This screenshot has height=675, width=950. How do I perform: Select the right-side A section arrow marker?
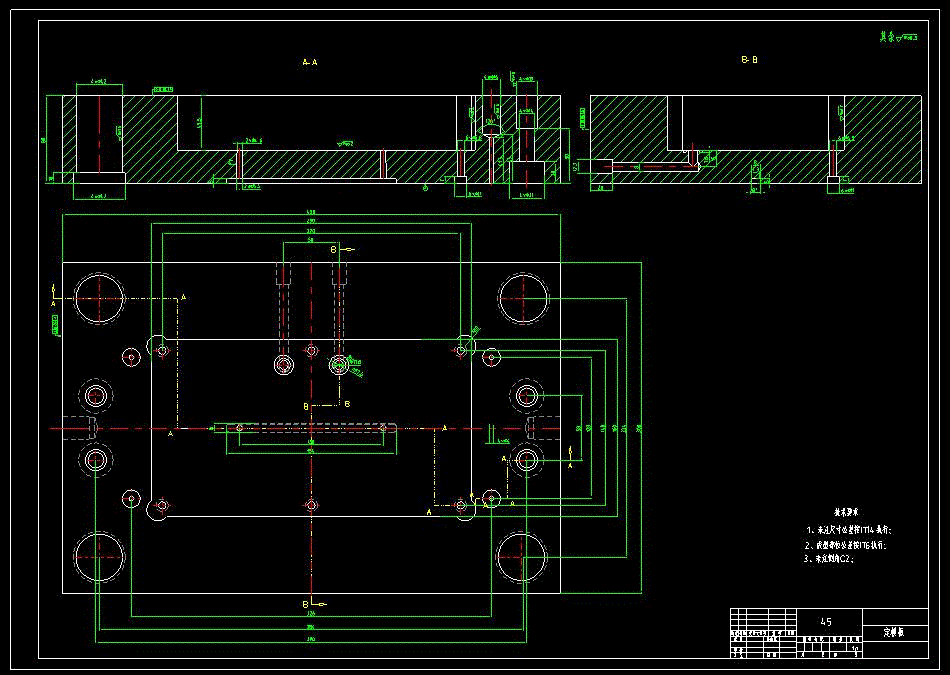point(570,458)
